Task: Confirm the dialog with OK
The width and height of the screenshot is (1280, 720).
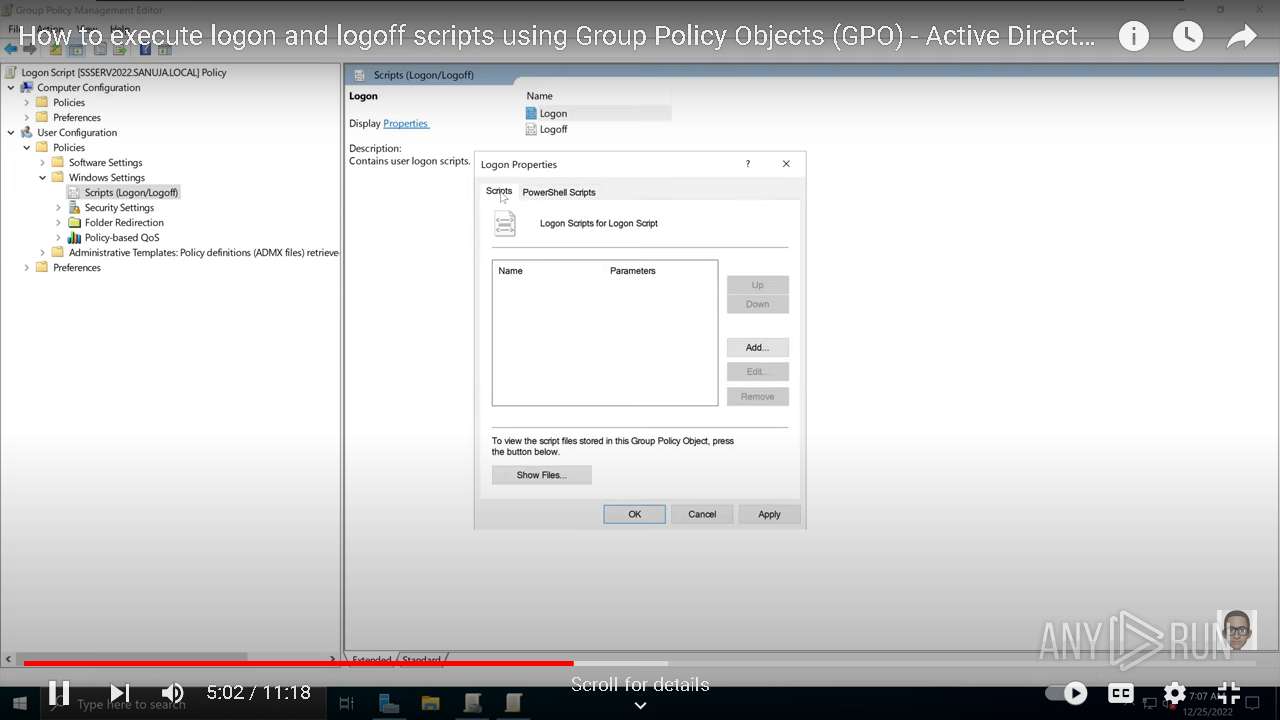Action: 635,514
